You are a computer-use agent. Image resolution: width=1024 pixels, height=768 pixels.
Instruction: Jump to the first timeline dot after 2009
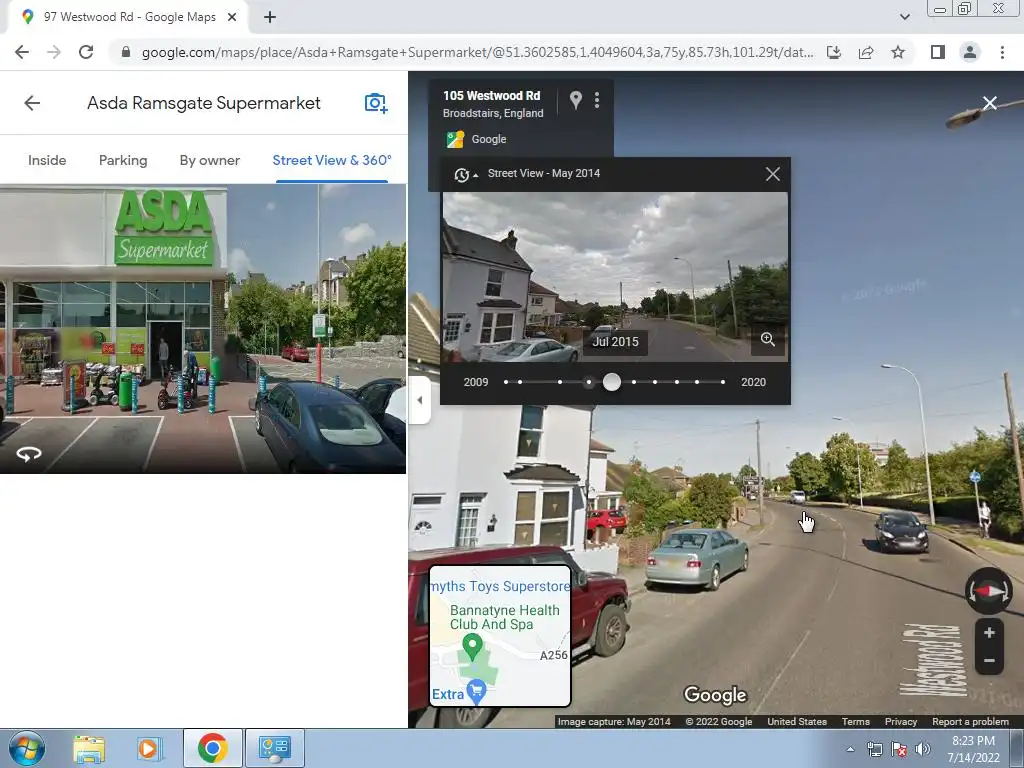pyautogui.click(x=506, y=382)
